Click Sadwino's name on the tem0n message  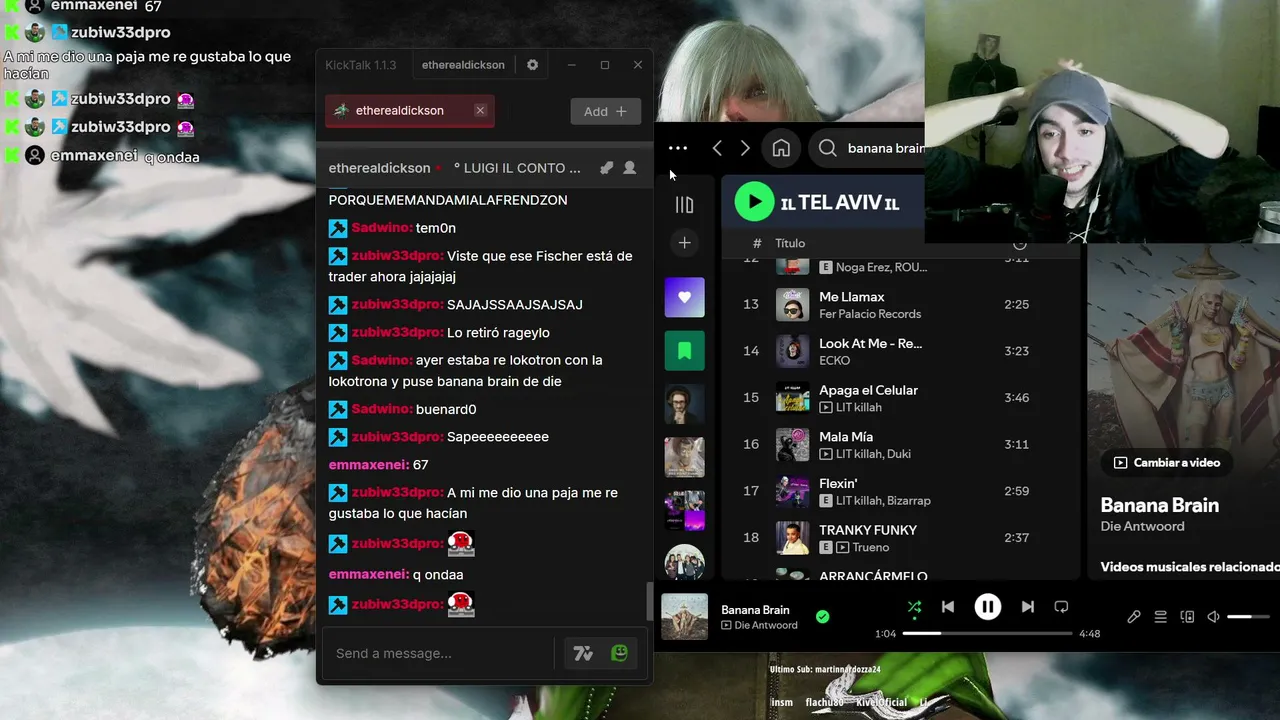tap(382, 228)
